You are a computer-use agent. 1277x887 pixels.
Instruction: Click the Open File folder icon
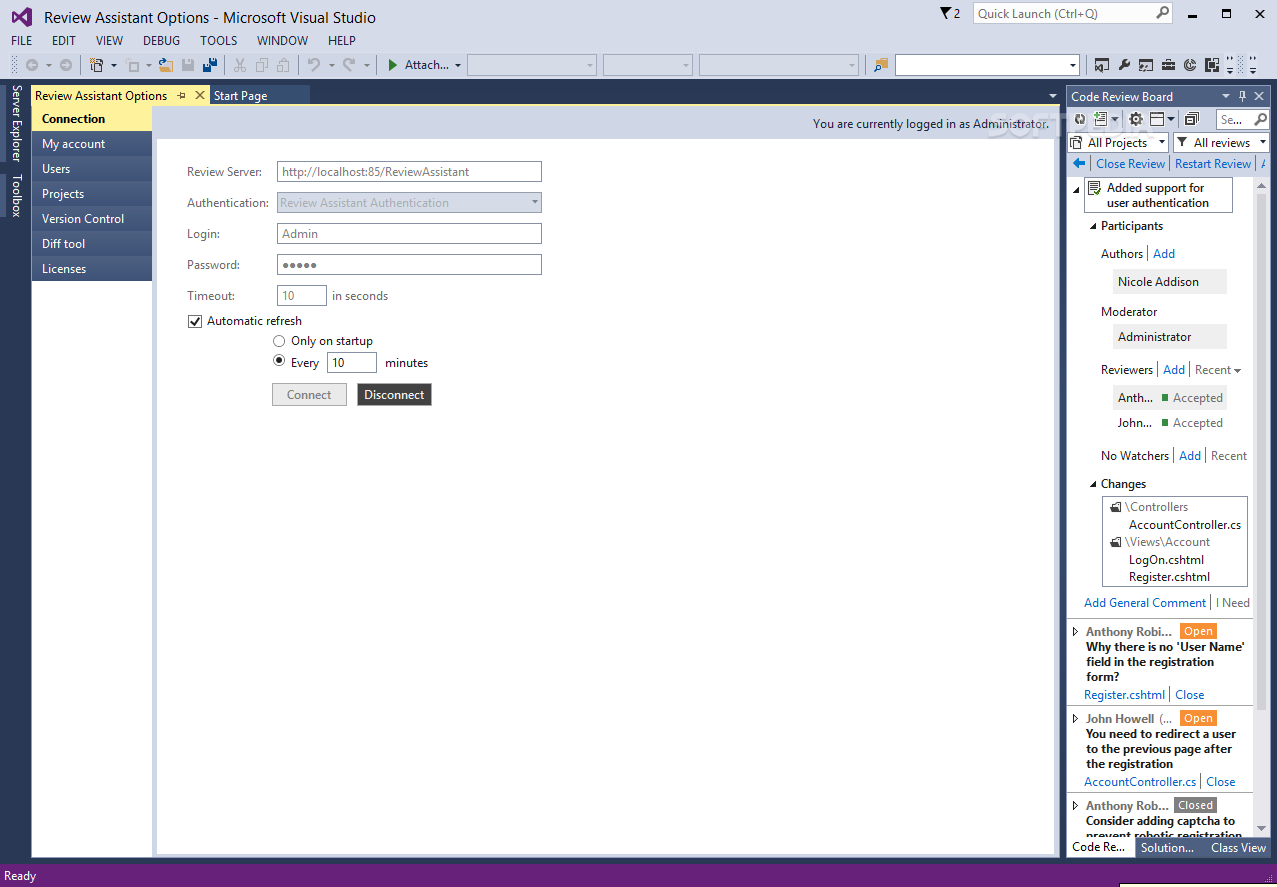coord(166,65)
